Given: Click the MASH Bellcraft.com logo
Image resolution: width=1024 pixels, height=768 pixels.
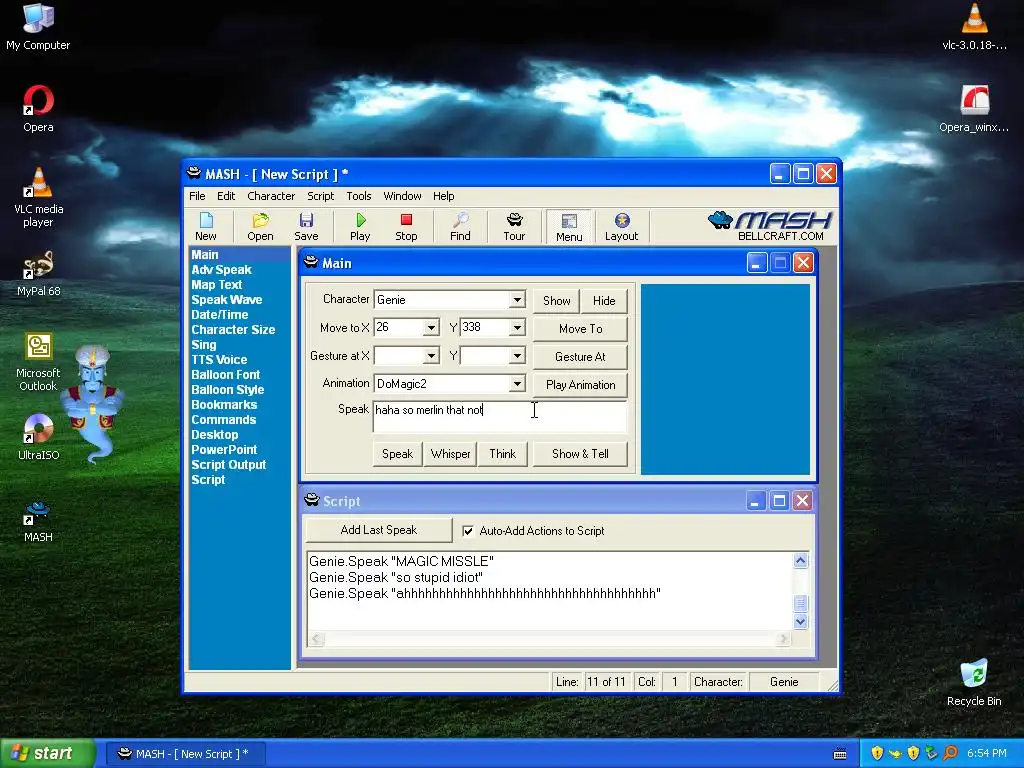Looking at the screenshot, I should click(x=770, y=227).
